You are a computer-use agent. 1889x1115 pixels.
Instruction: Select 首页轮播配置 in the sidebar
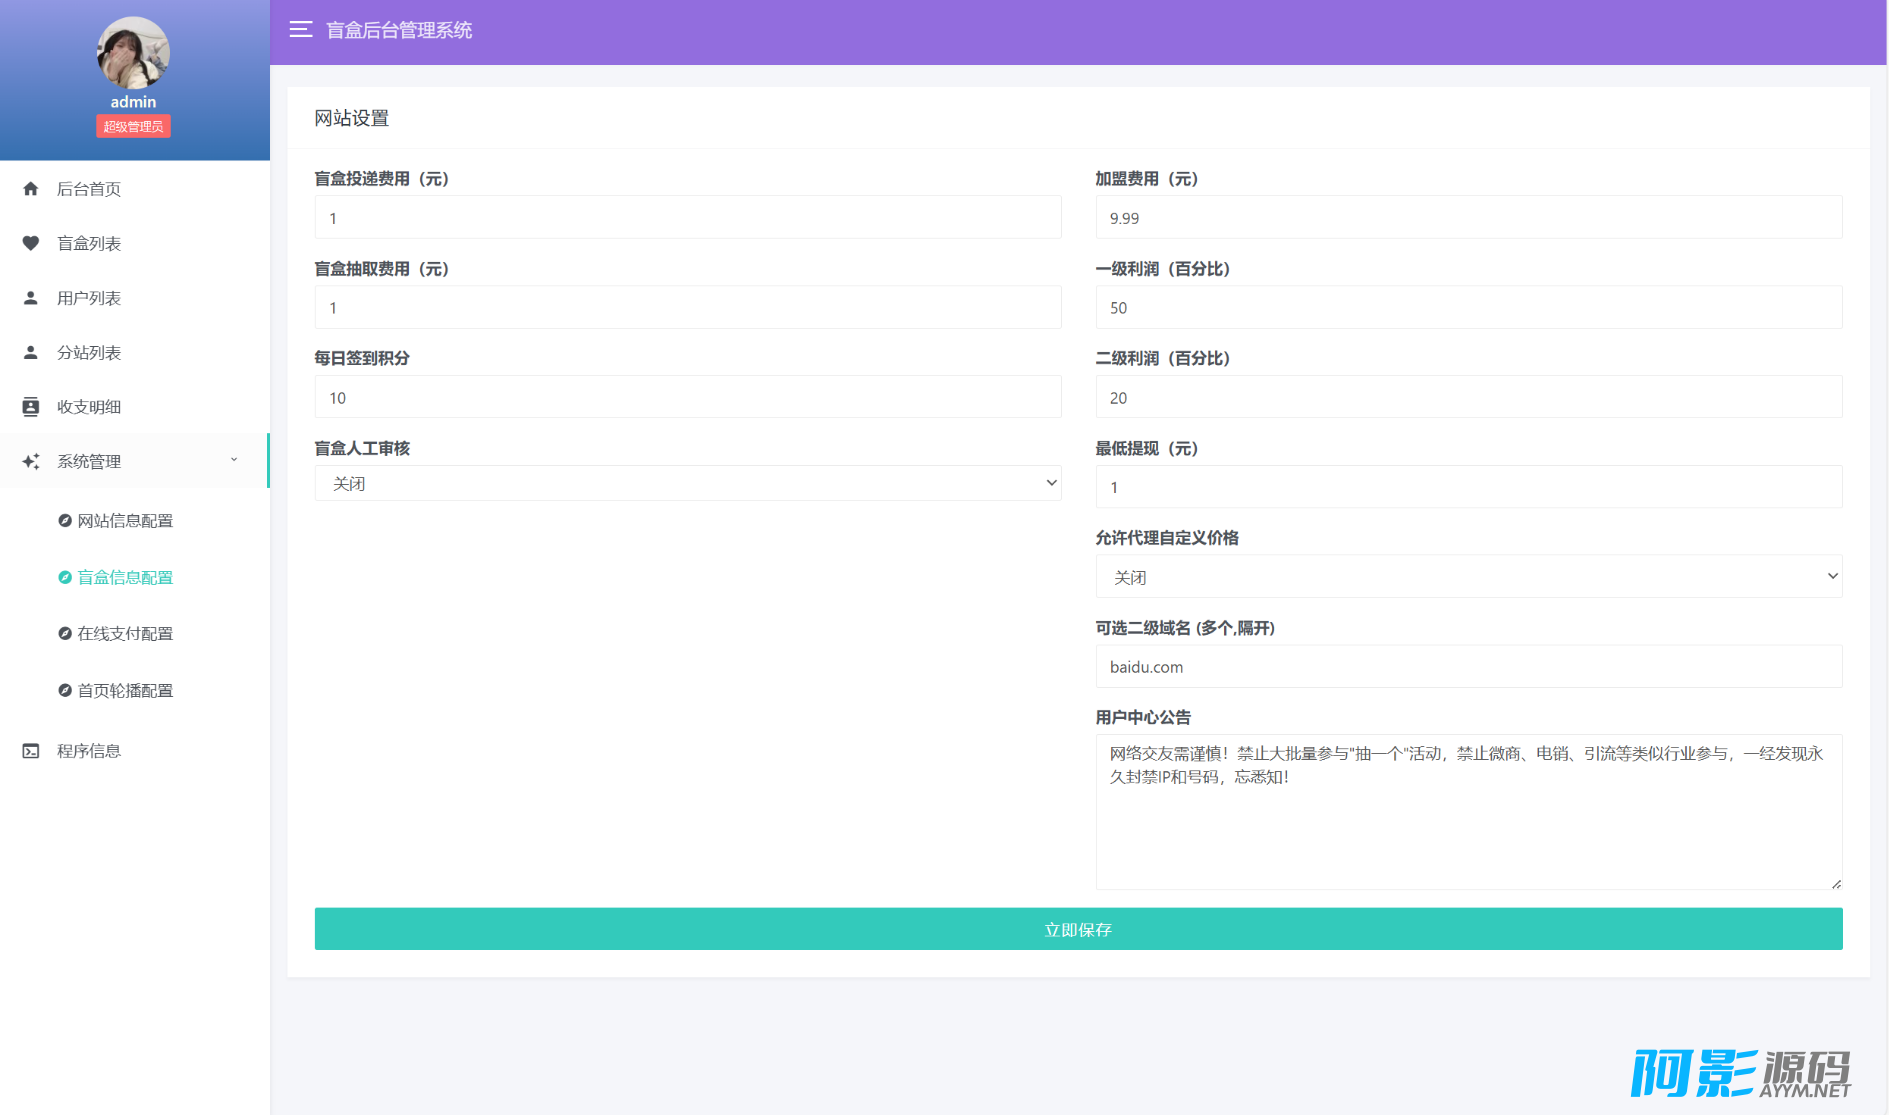coord(125,691)
